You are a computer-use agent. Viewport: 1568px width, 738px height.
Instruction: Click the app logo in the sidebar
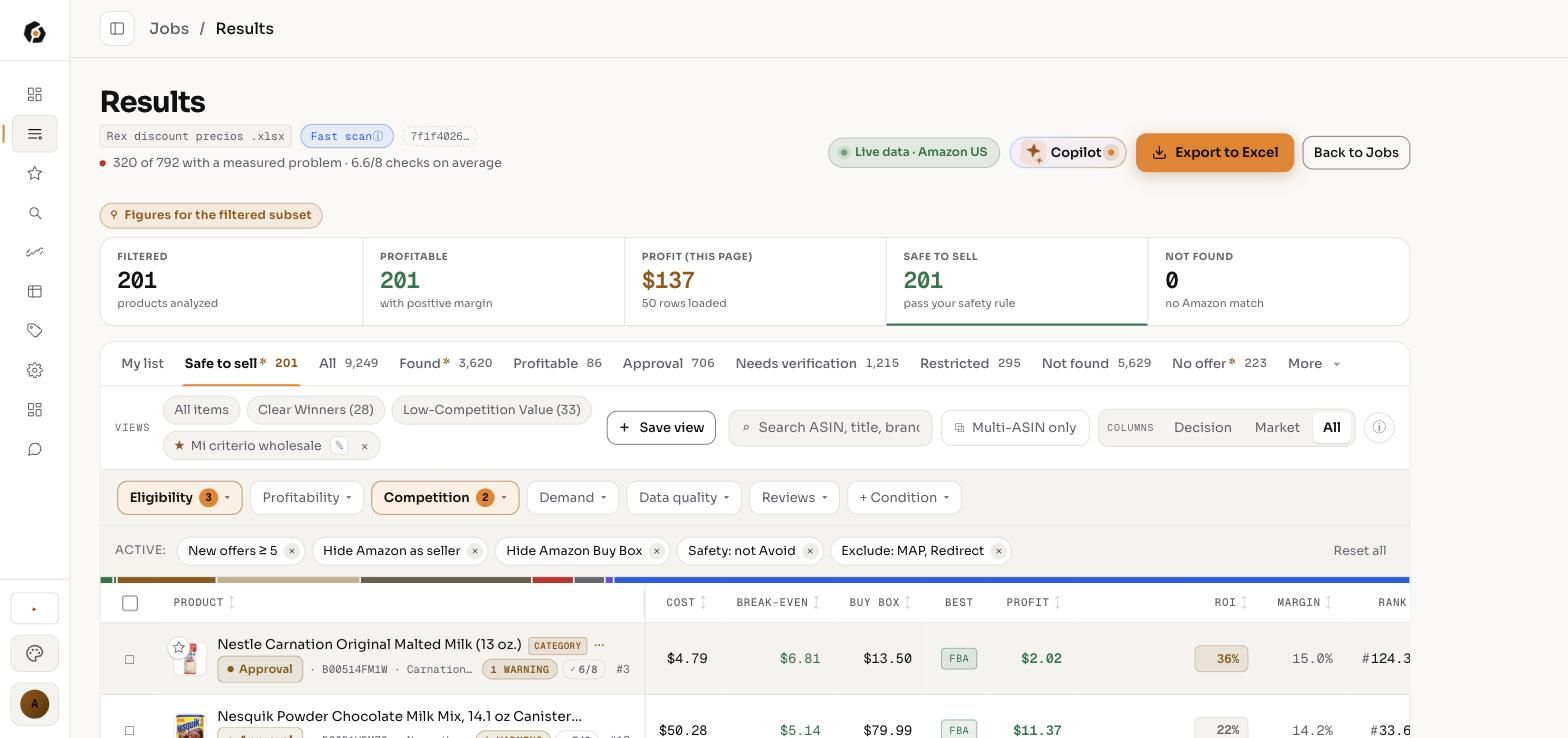[34, 32]
